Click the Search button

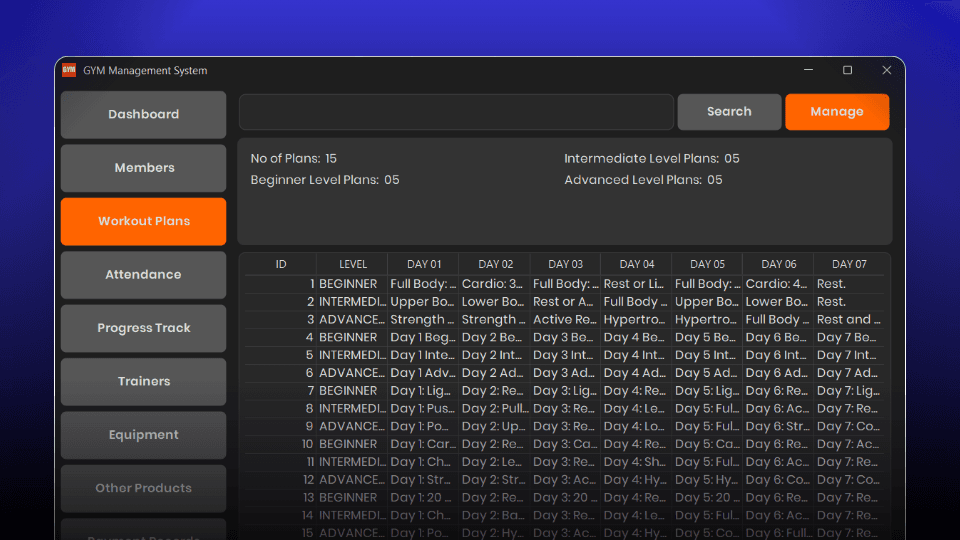729,111
